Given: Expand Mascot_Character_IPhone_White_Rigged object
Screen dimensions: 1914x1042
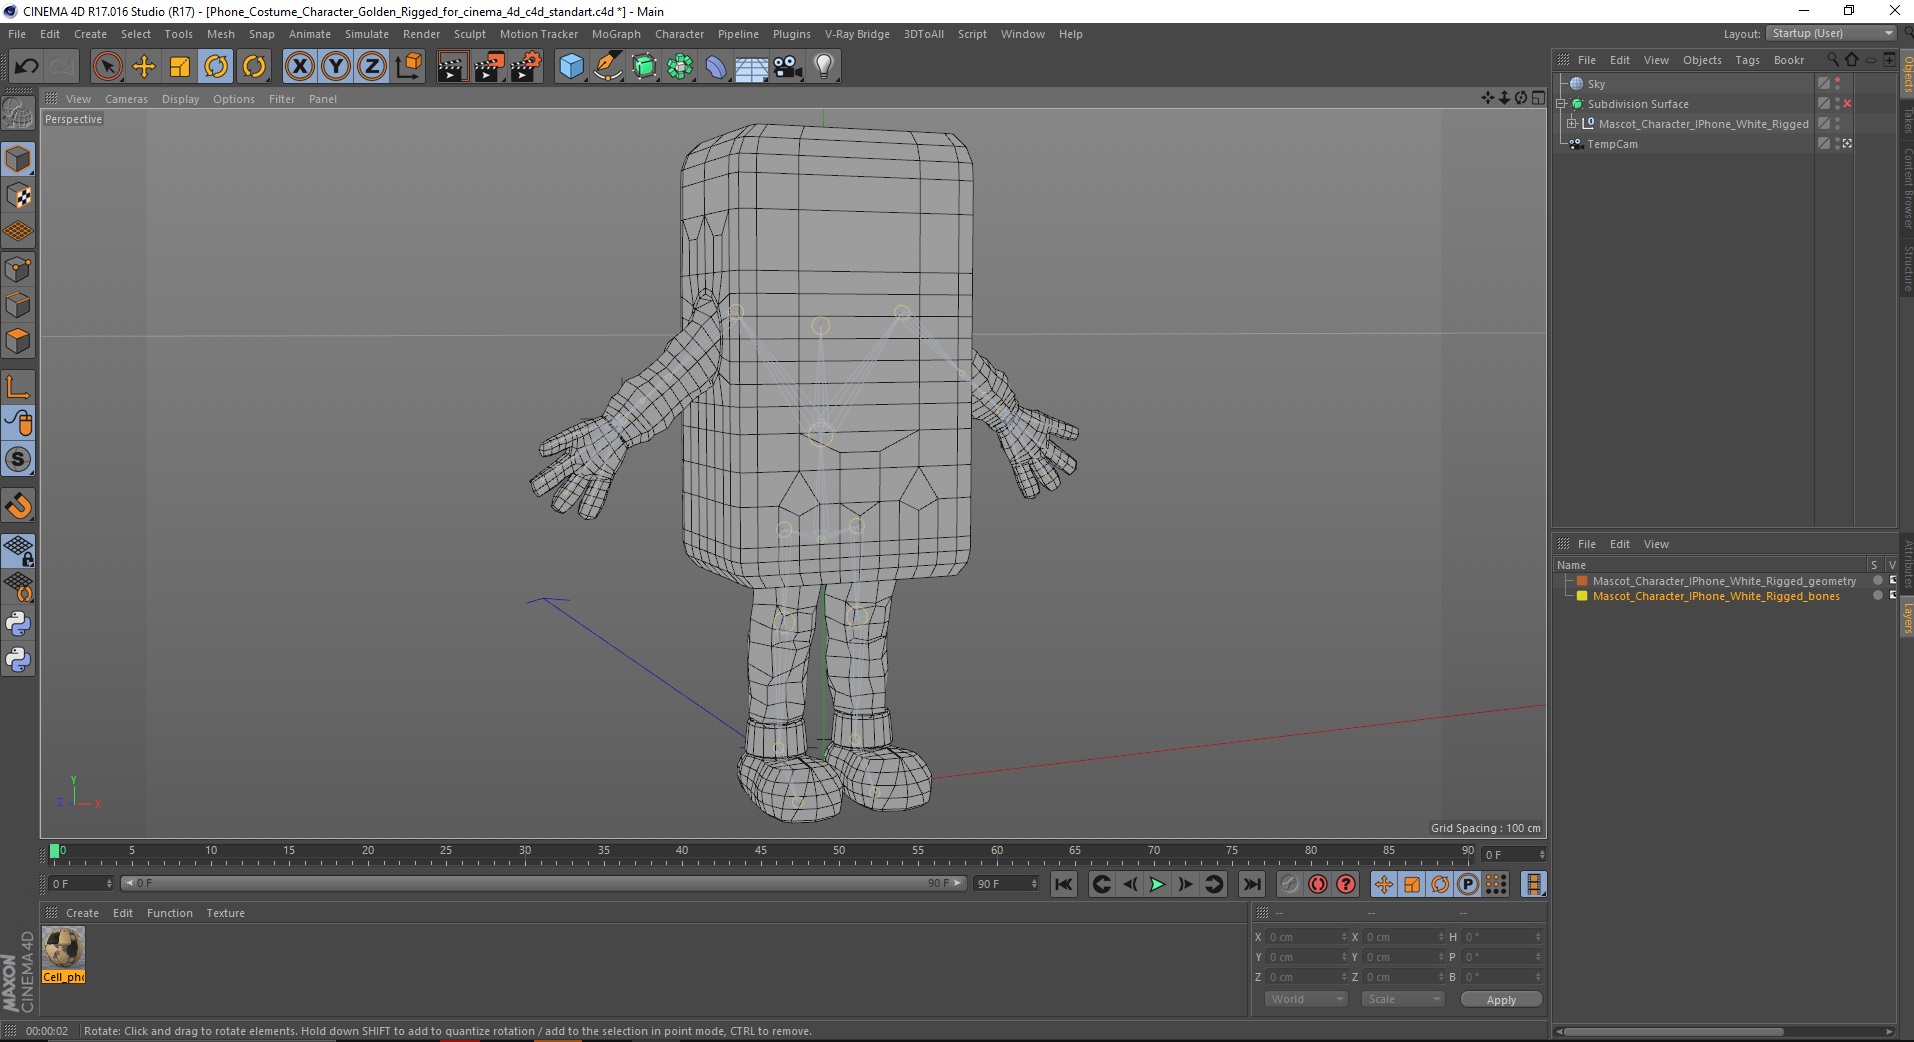Looking at the screenshot, I should (1572, 124).
